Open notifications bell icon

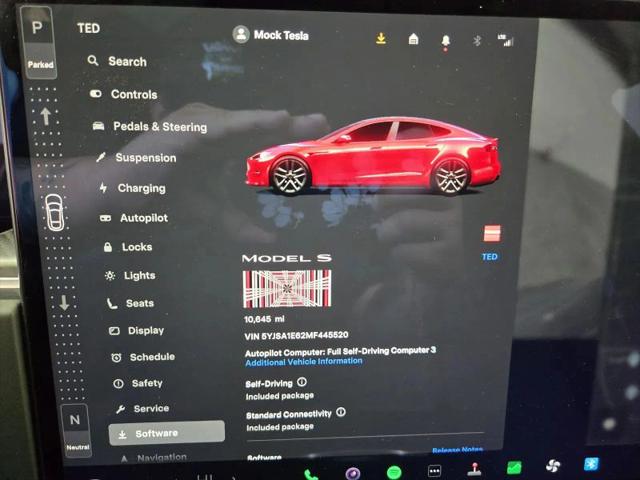pyautogui.click(x=445, y=40)
